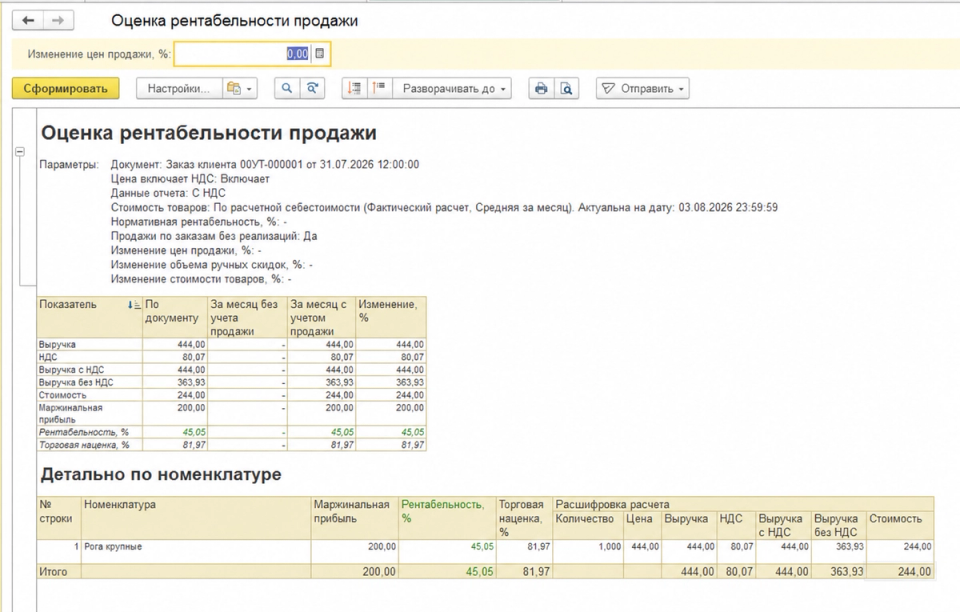960x612 pixels.
Task: Print the report
Action: (541, 89)
